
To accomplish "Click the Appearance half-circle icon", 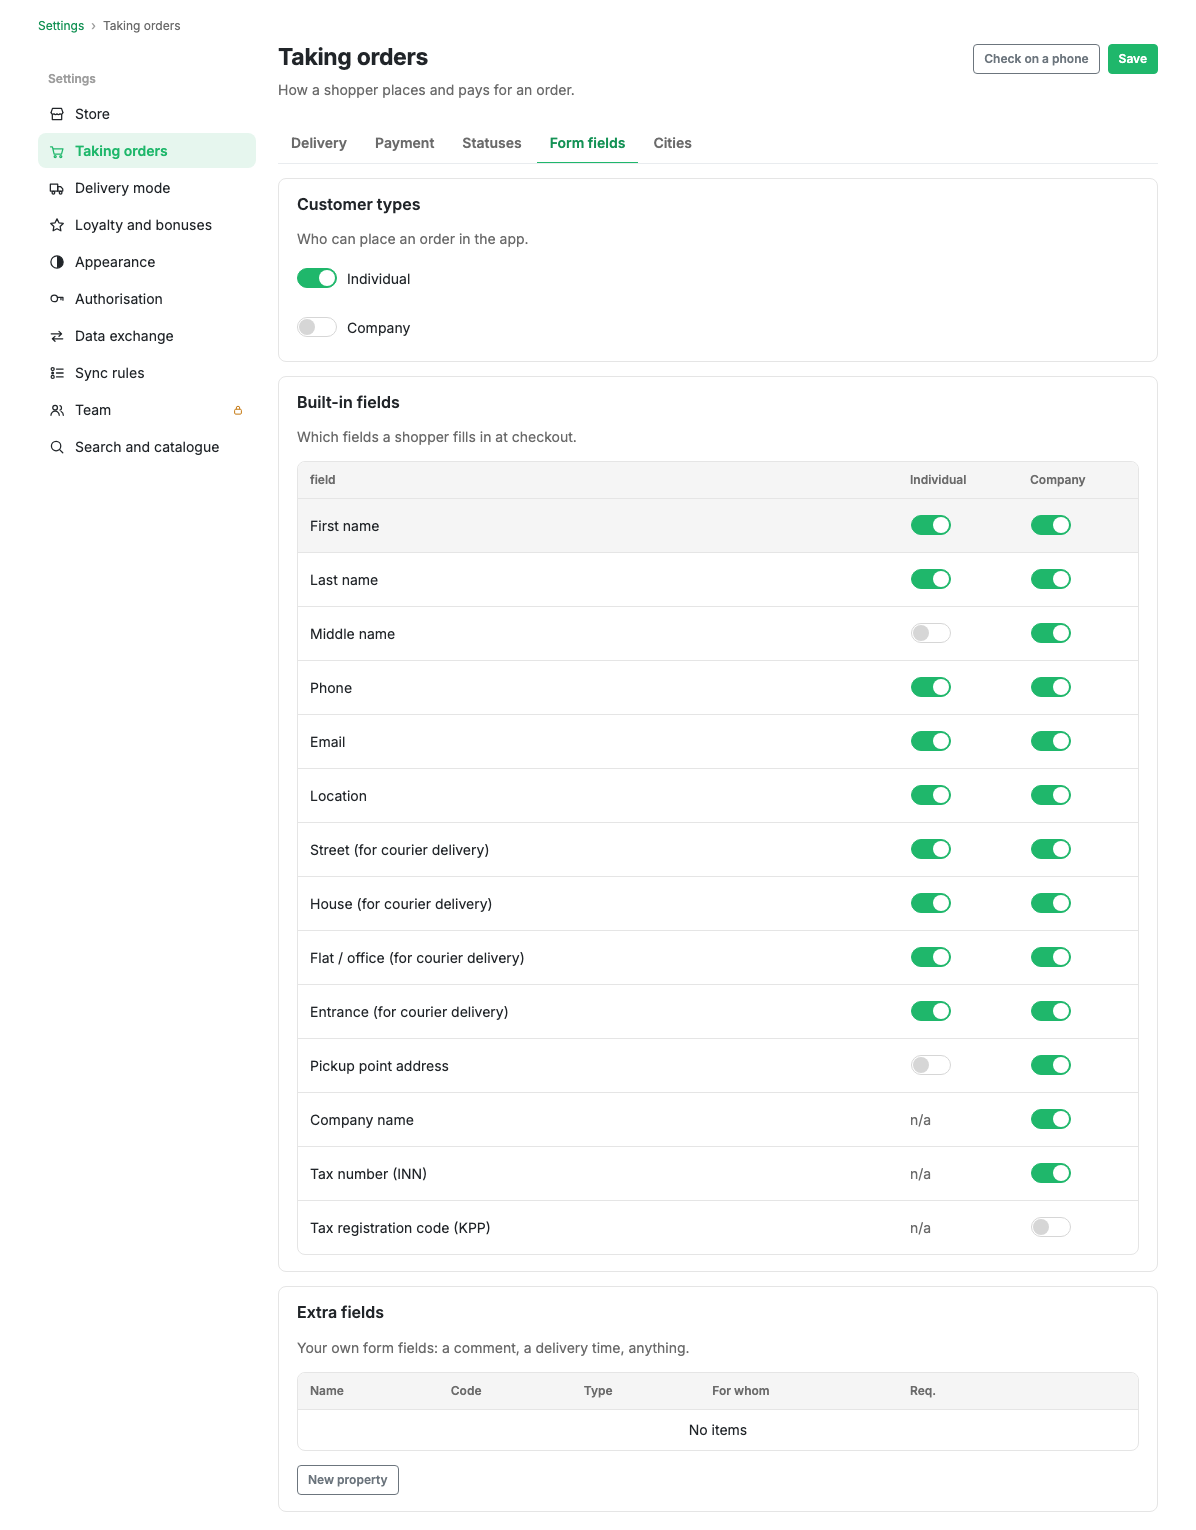I will pyautogui.click(x=57, y=262).
